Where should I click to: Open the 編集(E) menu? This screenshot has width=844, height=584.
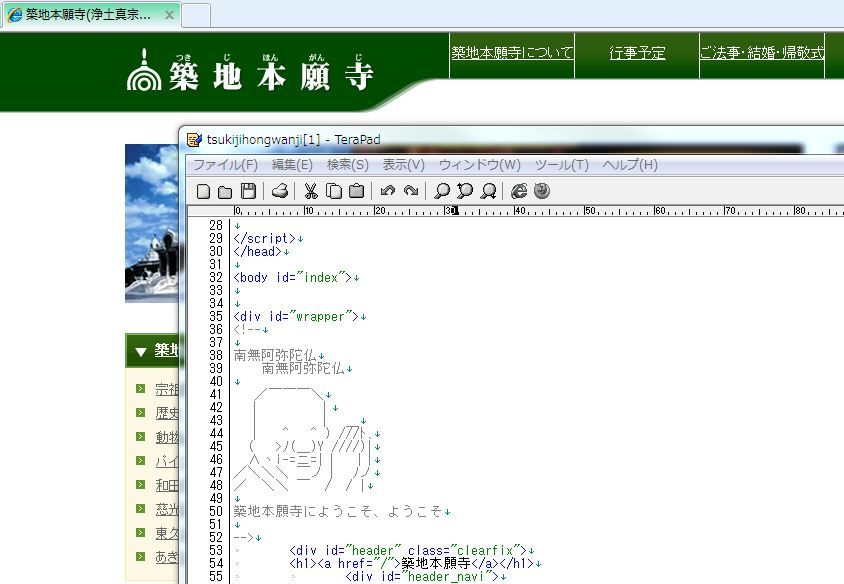(x=292, y=165)
